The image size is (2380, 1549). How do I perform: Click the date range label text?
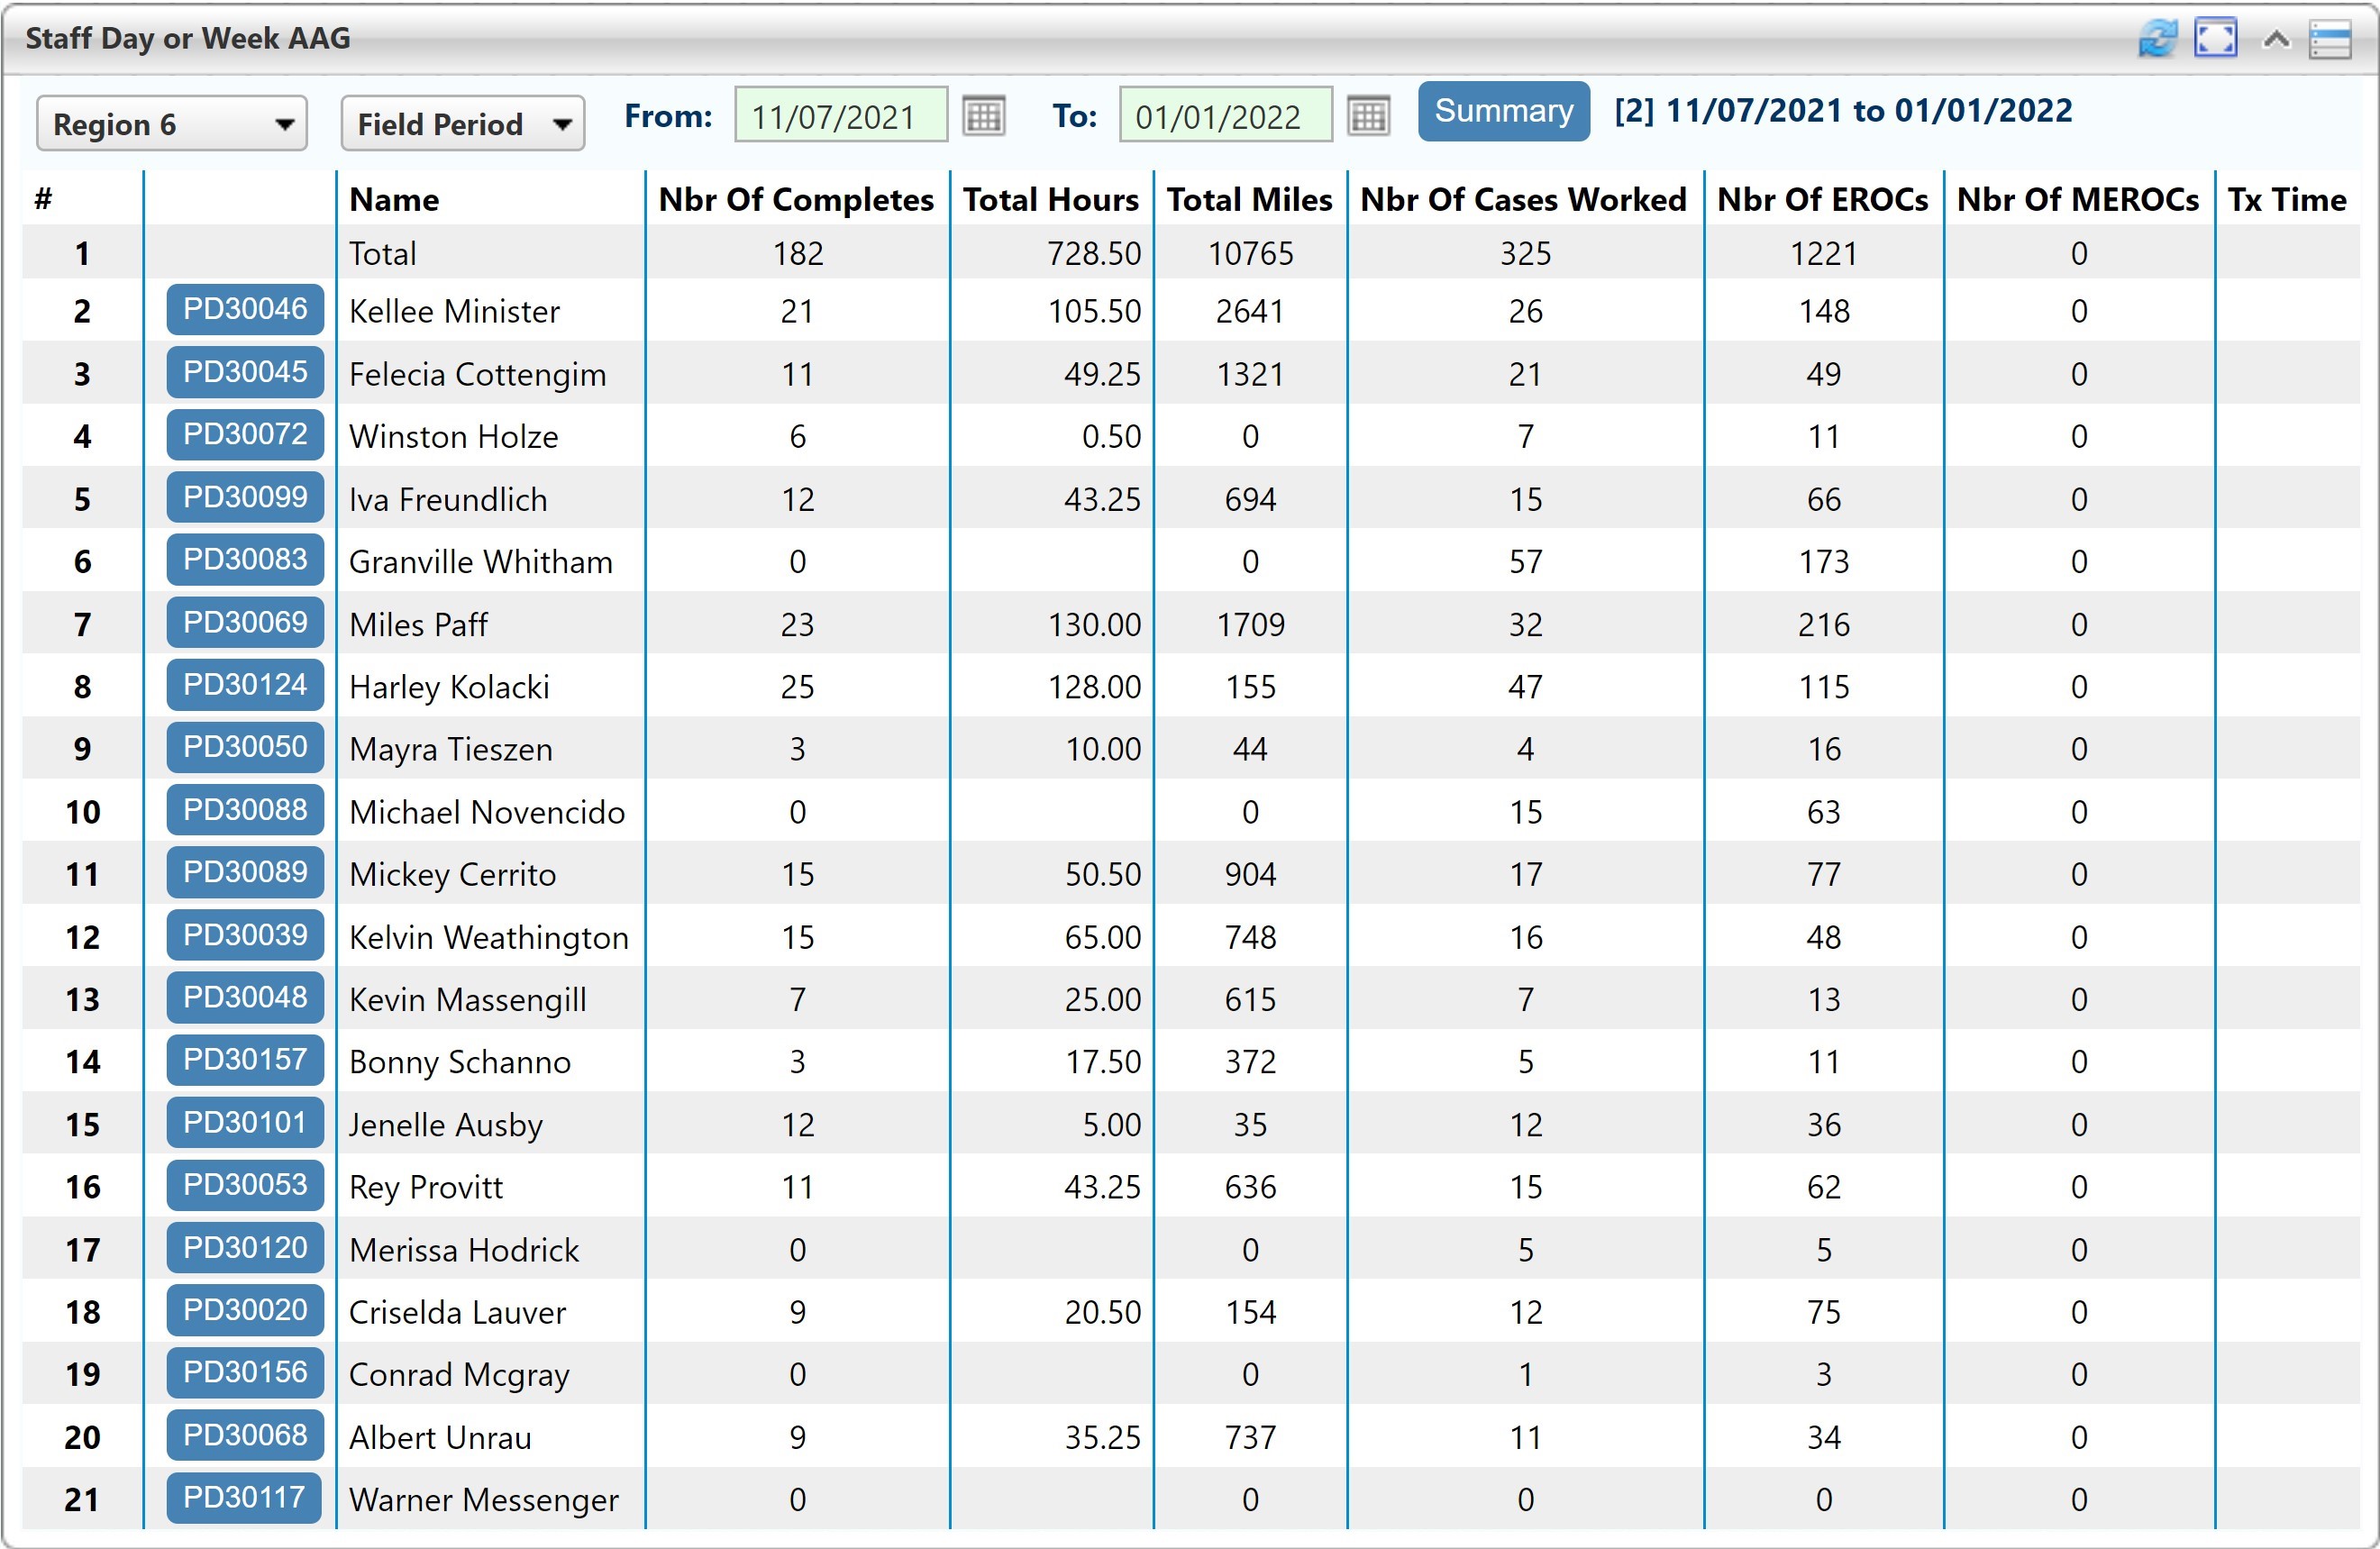(1843, 111)
